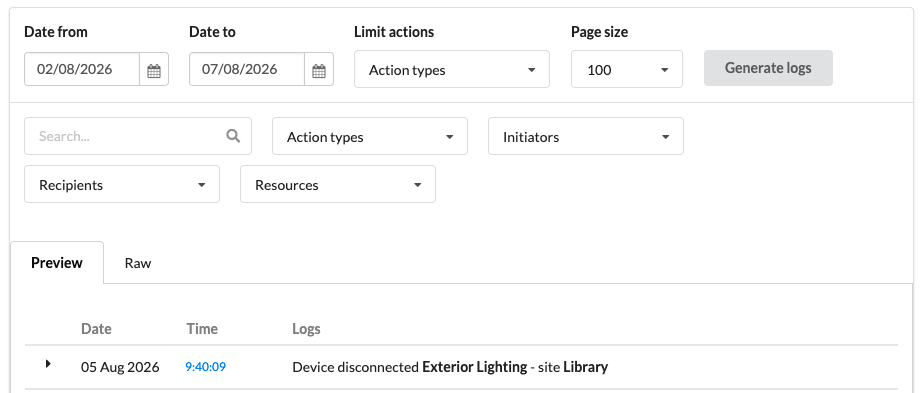Click the search magnifier icon
Image resolution: width=920 pixels, height=393 pixels.
click(233, 136)
